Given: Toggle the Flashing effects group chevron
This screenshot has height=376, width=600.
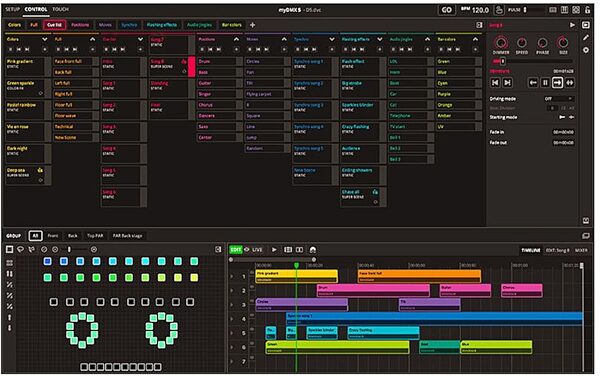Looking at the screenshot, I should (380, 39).
